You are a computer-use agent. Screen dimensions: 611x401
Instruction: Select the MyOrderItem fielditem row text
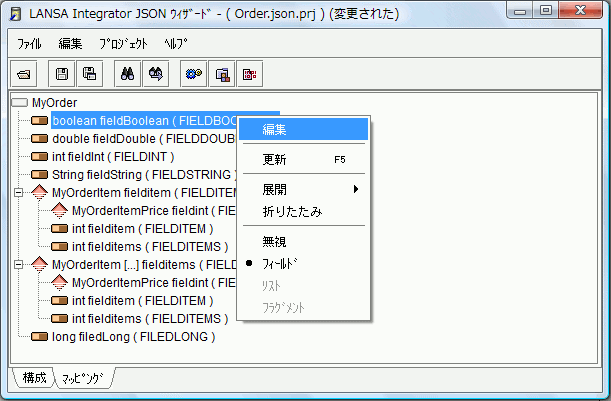point(144,193)
